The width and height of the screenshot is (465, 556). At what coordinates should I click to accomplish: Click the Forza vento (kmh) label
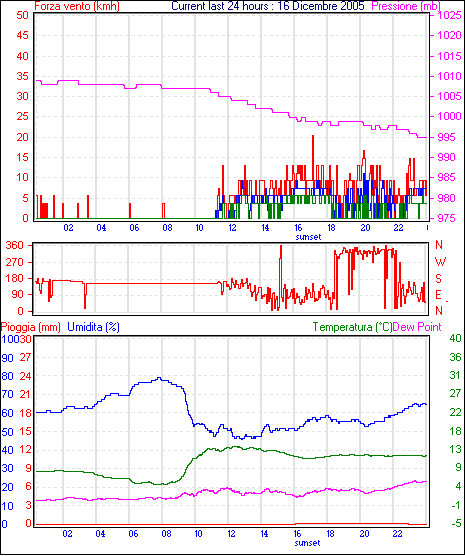coord(77,6)
